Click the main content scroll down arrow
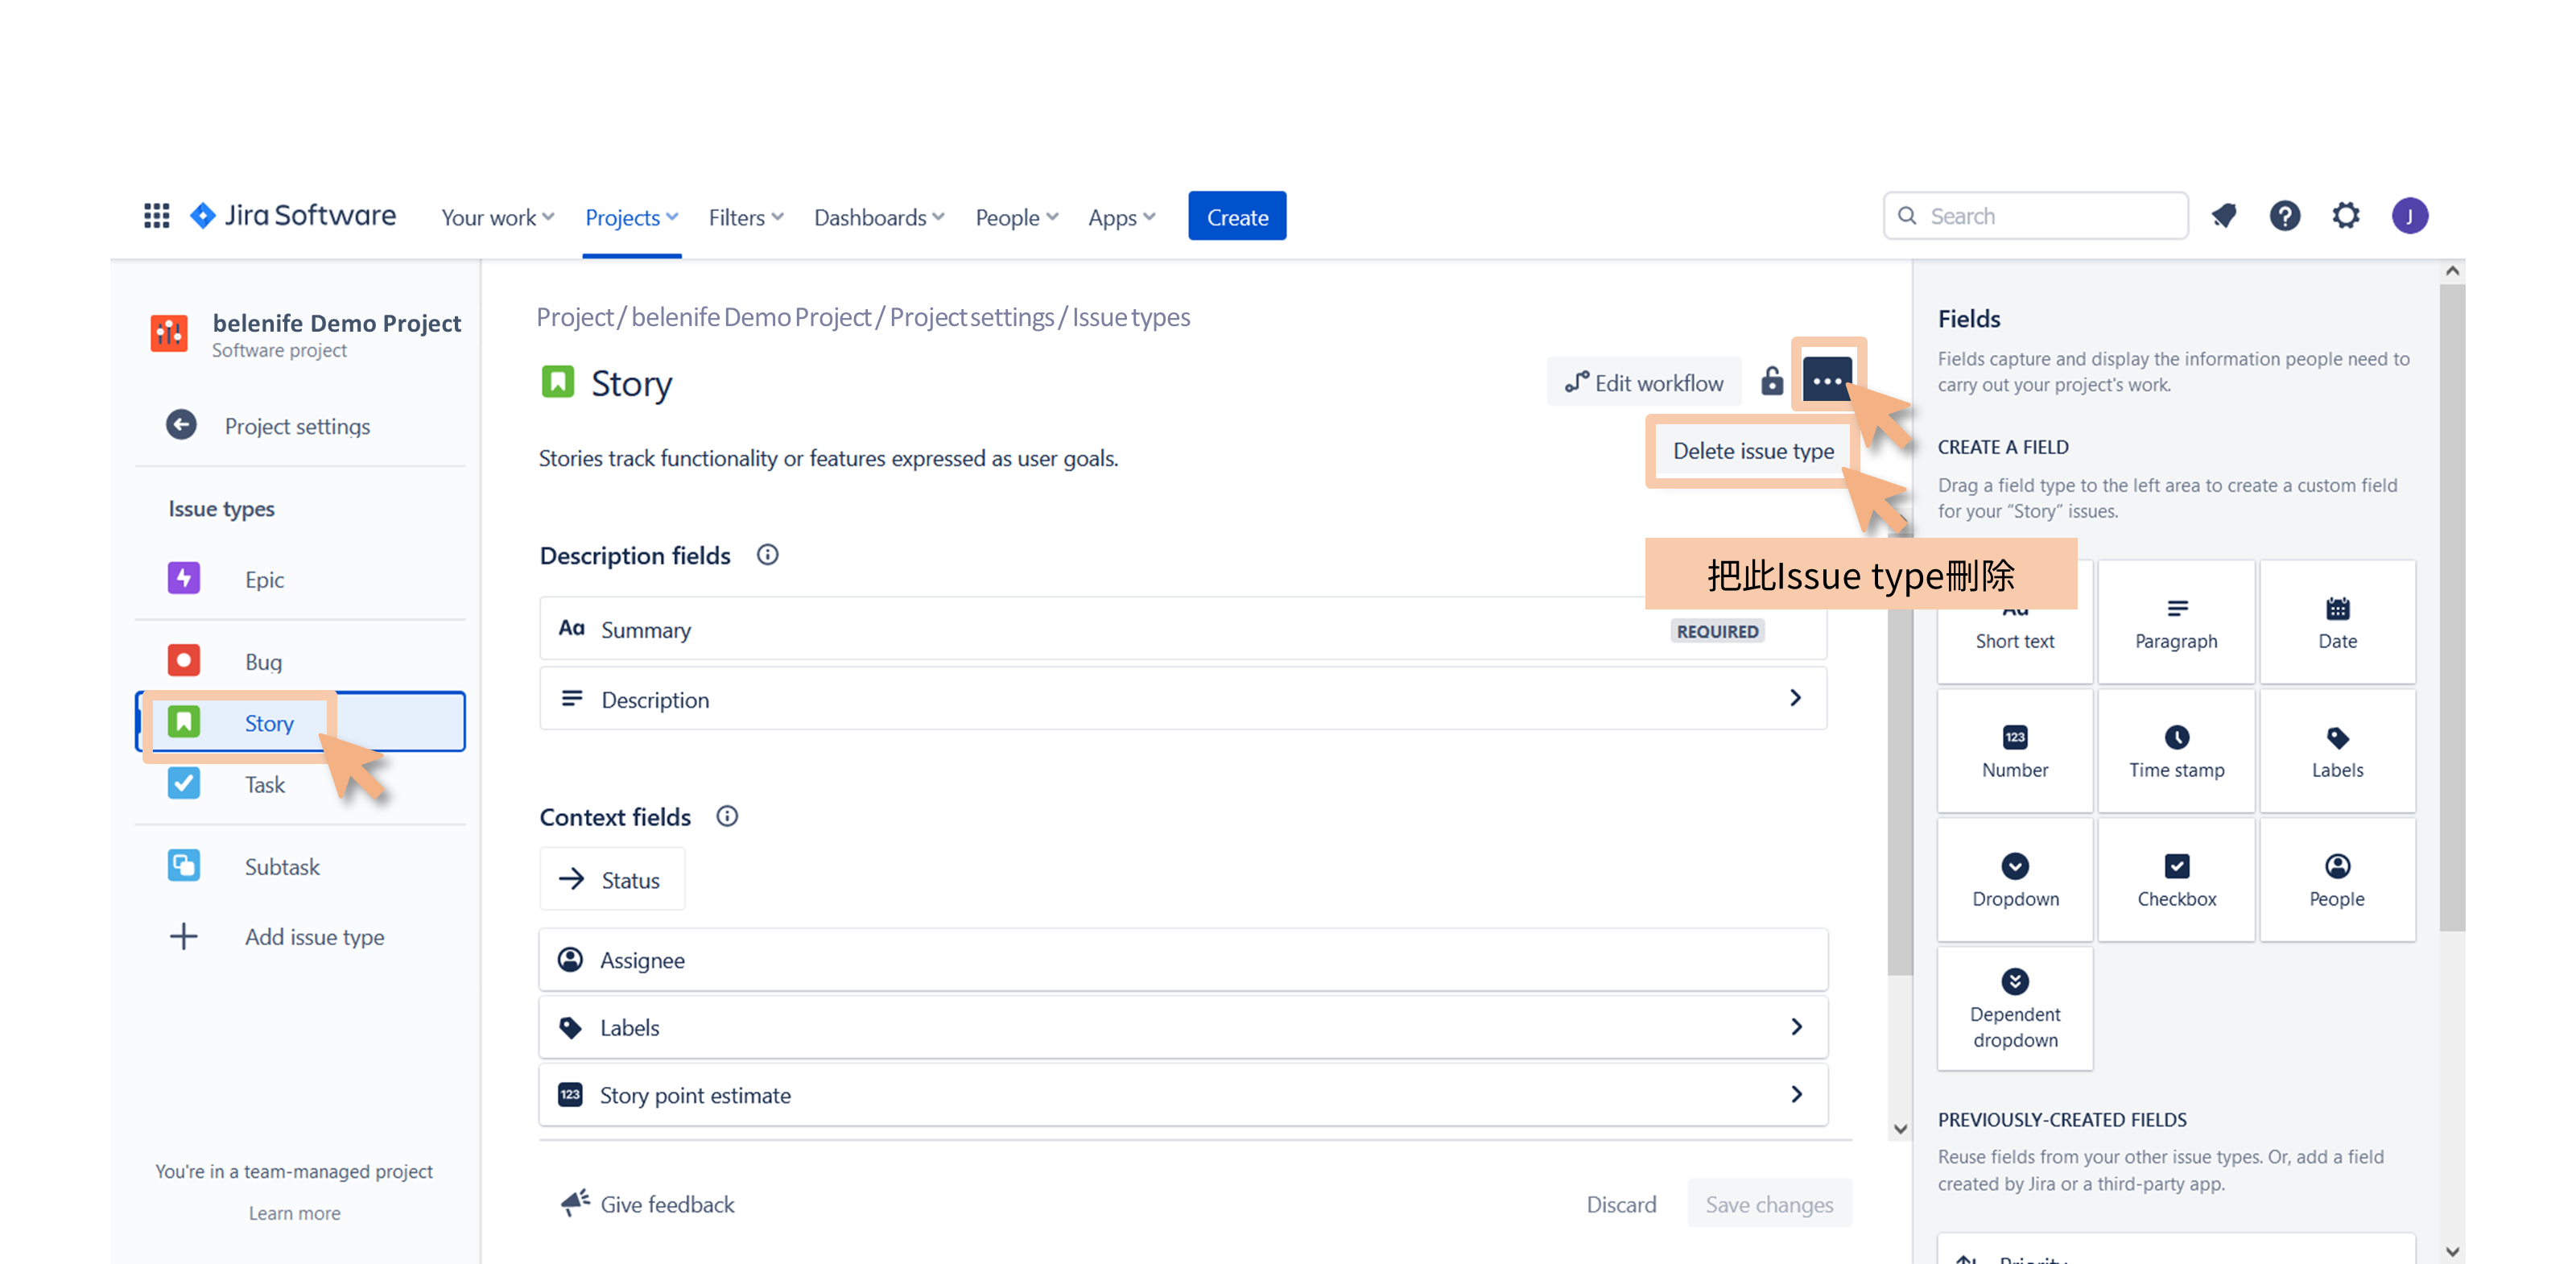The image size is (2576, 1264). point(1900,1129)
